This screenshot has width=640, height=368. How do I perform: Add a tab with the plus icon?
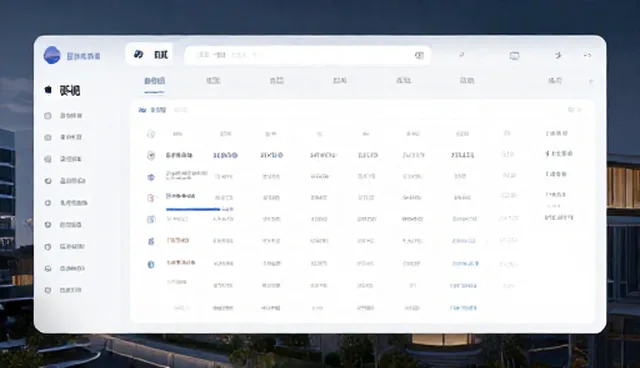tap(590, 81)
